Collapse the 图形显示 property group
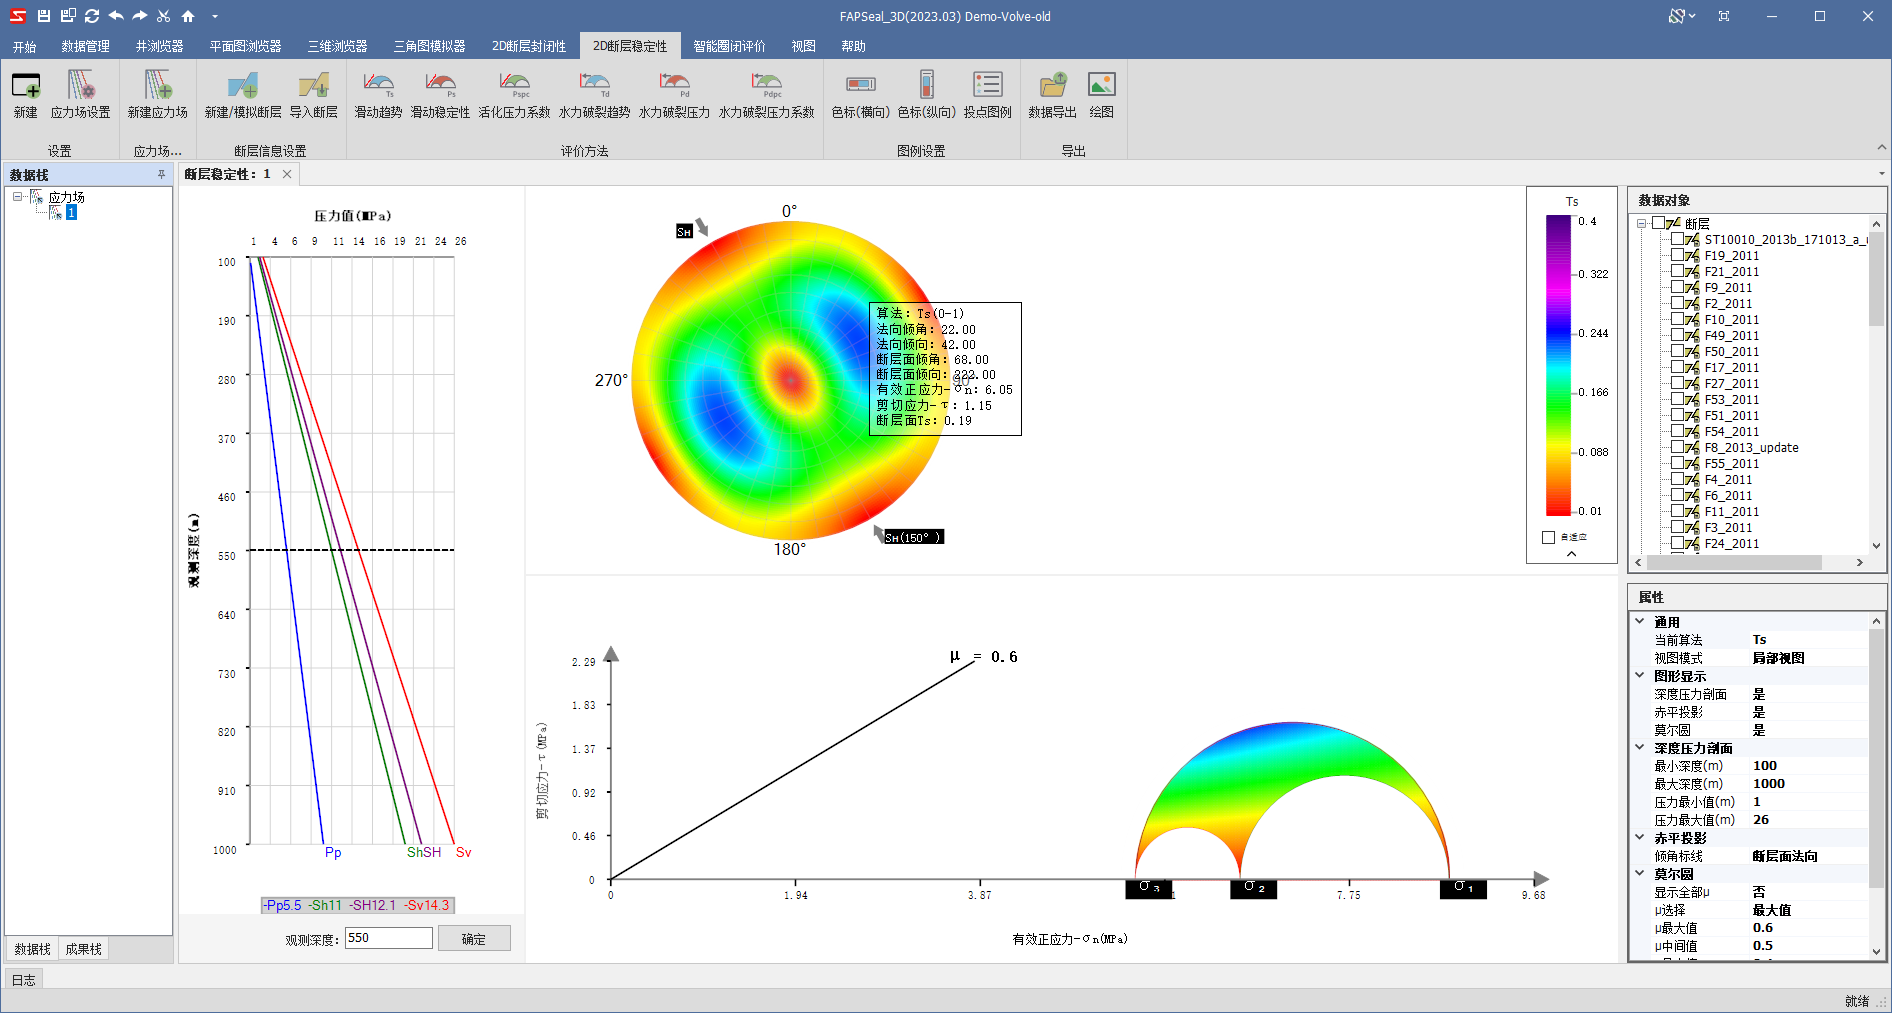The width and height of the screenshot is (1892, 1013). (1639, 675)
